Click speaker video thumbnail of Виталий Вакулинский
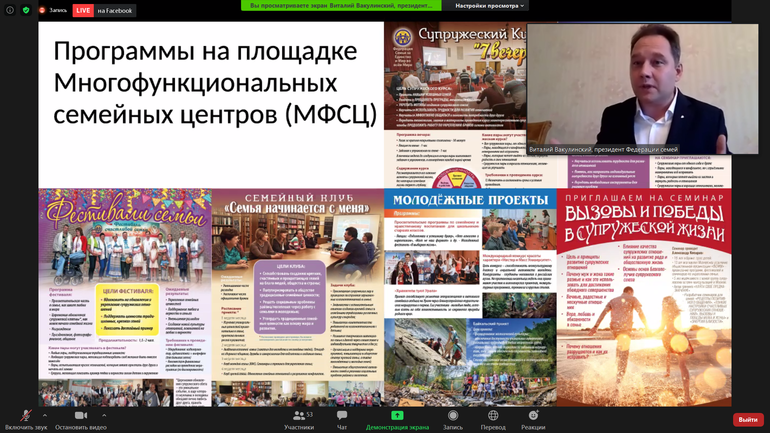770x433 pixels. click(642, 89)
